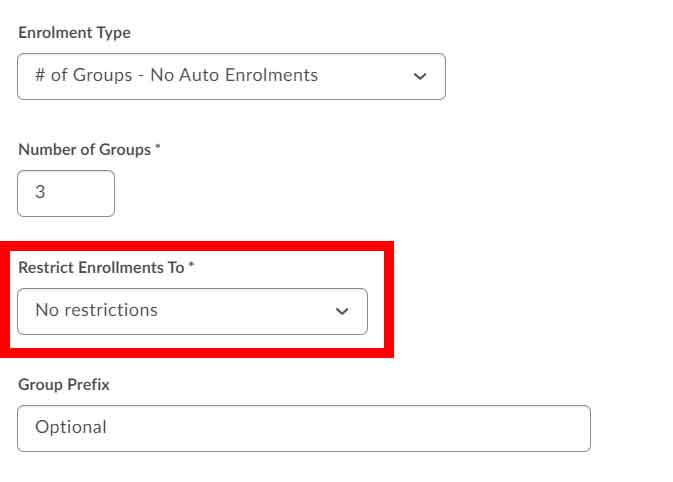This screenshot has height=482, width=673.
Task: Click the required asterisk beside Number of Groups
Action: pos(158,149)
